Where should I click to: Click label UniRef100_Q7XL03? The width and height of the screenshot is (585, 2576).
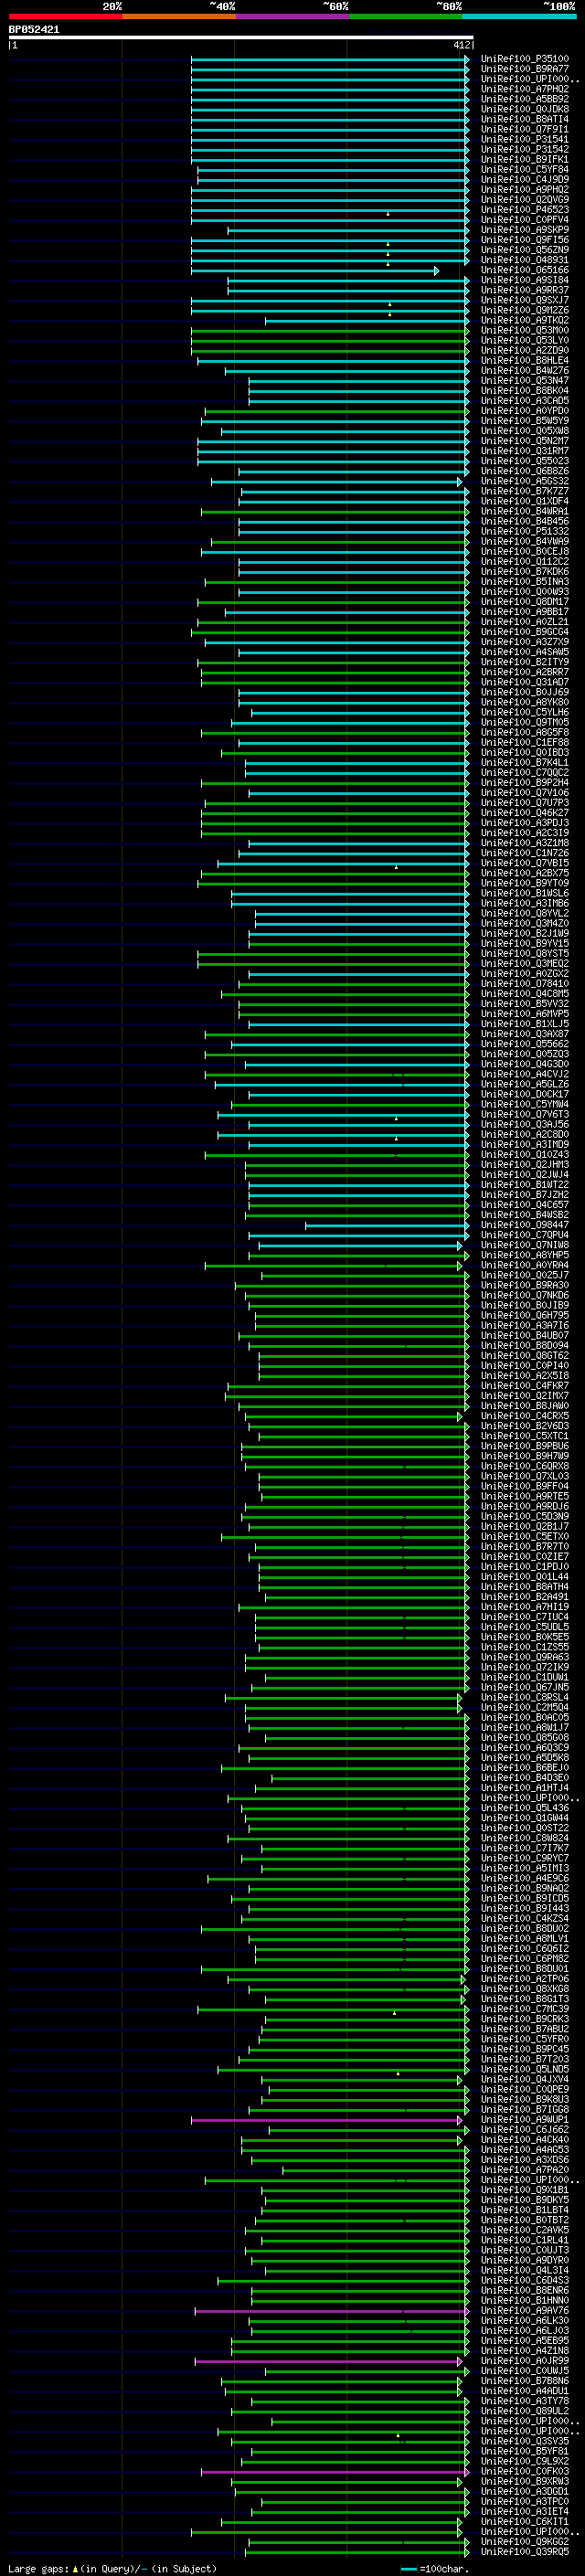(x=524, y=1476)
